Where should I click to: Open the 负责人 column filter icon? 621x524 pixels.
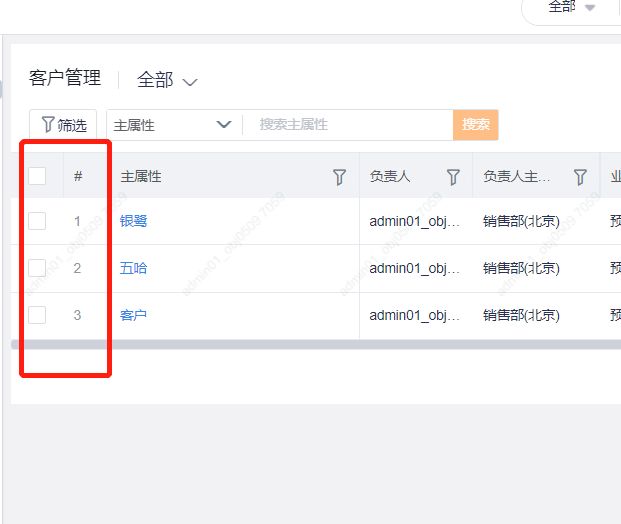(x=453, y=177)
